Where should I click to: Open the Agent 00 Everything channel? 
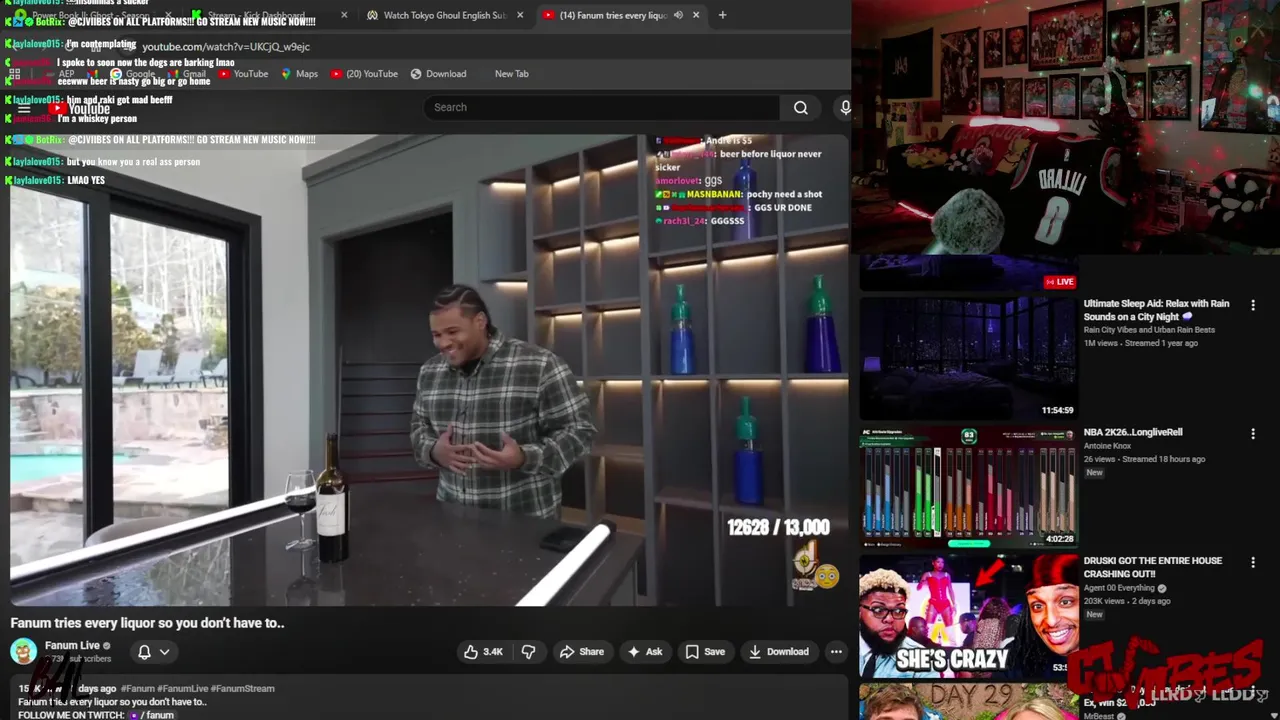tap(1119, 588)
